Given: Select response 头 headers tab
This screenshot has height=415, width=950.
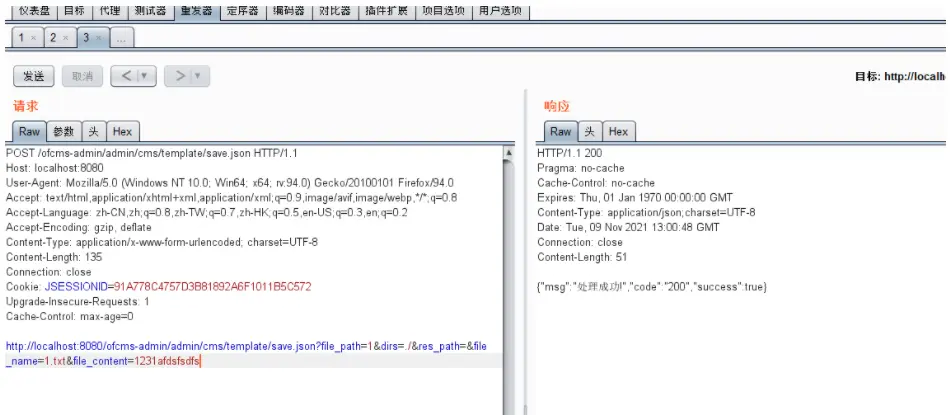Looking at the screenshot, I should (590, 131).
